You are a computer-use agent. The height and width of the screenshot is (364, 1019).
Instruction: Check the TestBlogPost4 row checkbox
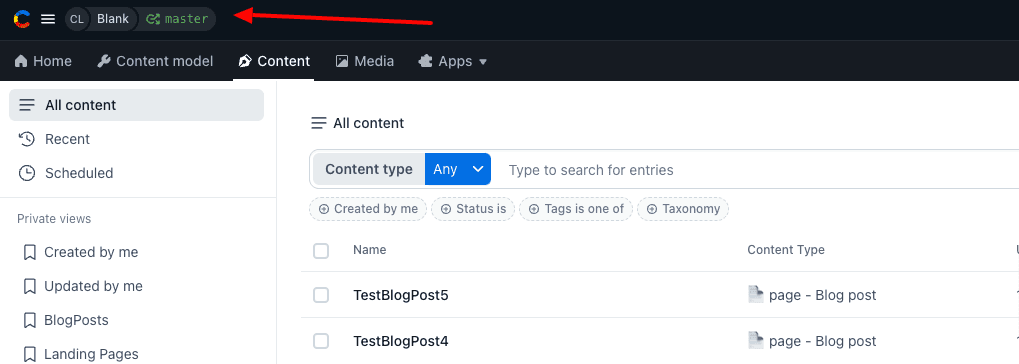[x=321, y=341]
